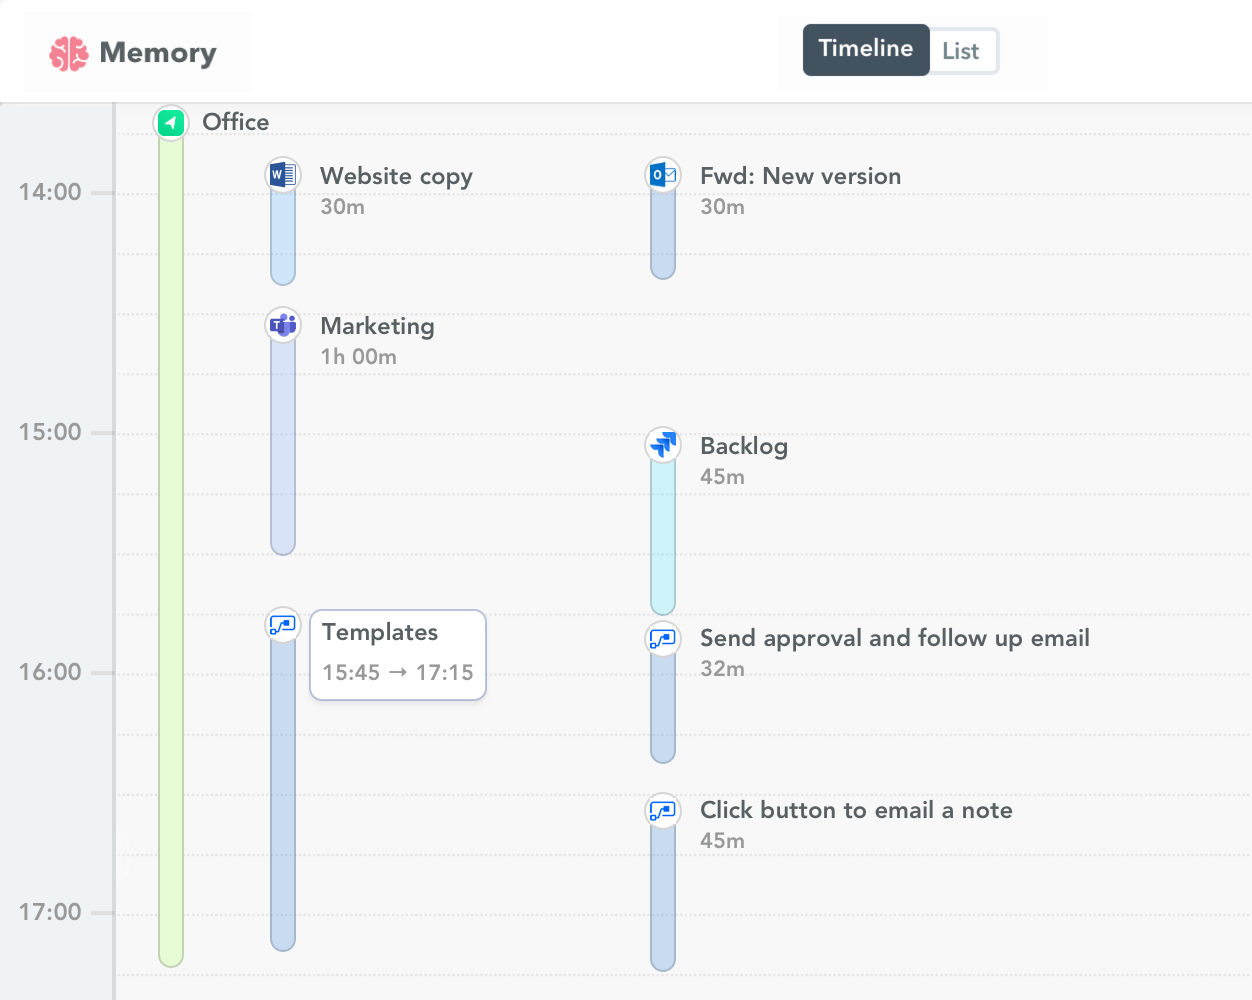Select the Backlog entry title
Image resolution: width=1252 pixels, height=1000 pixels.
pos(743,446)
